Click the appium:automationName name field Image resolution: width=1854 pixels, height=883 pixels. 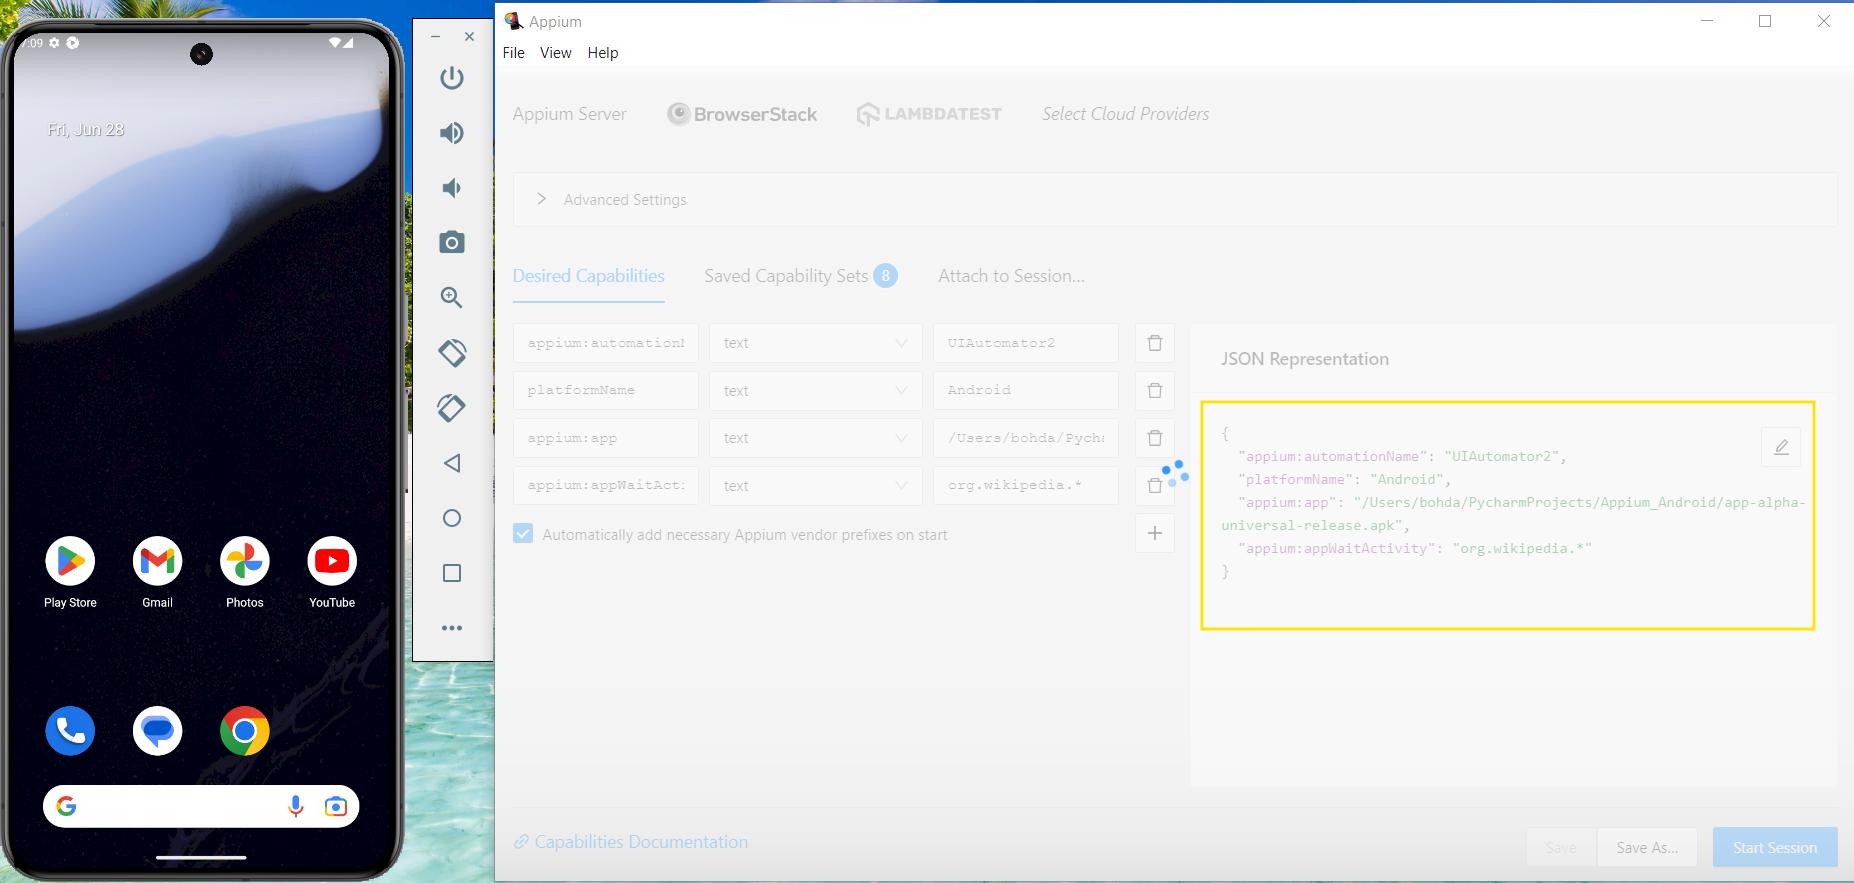[606, 343]
